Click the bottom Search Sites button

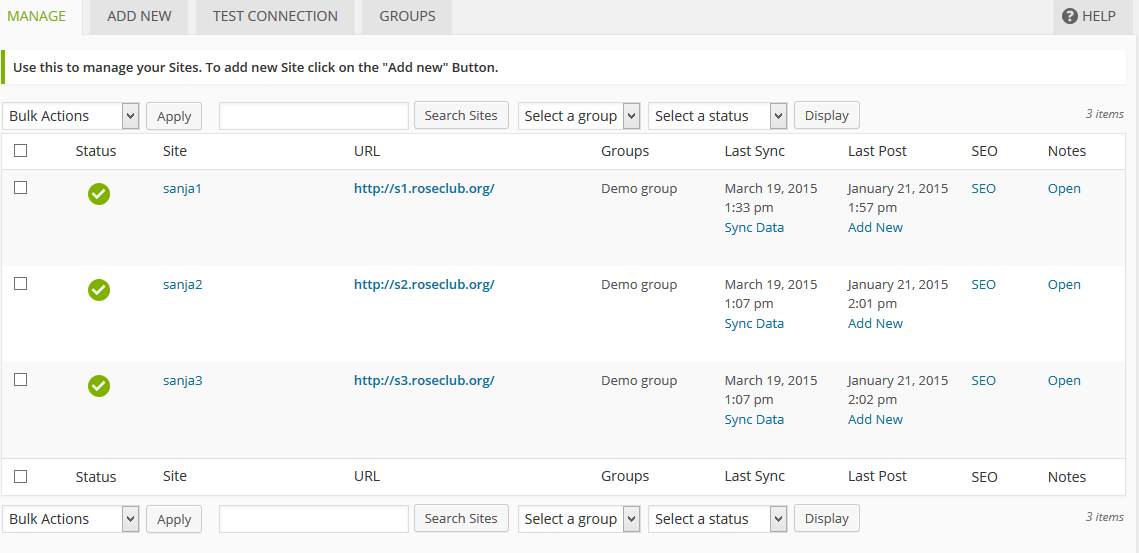click(461, 518)
